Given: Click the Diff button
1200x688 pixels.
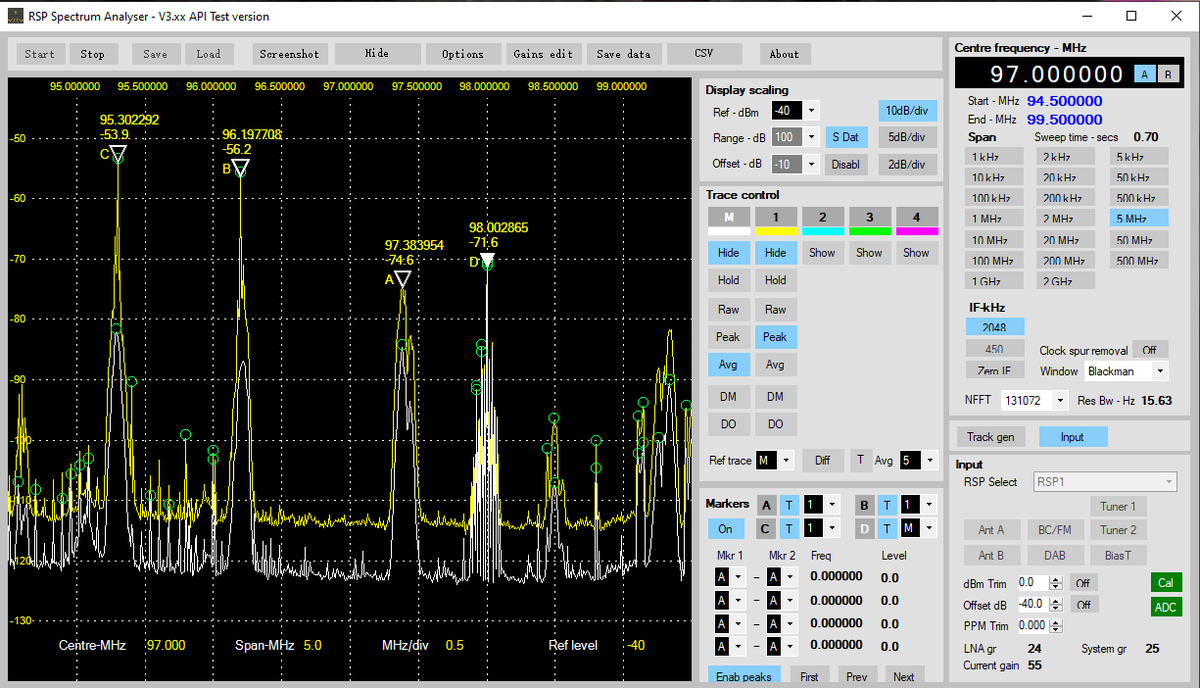Looking at the screenshot, I should click(x=822, y=460).
